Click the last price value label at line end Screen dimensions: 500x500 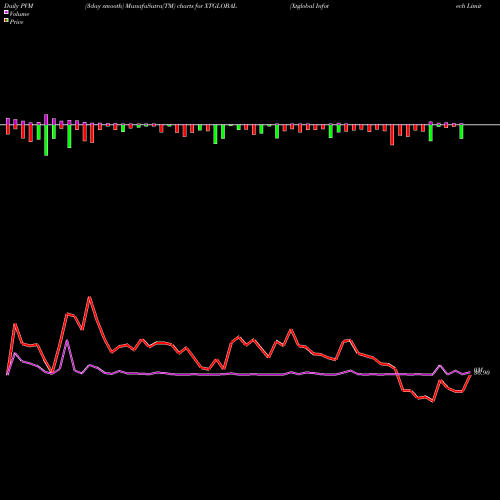[x=482, y=372]
